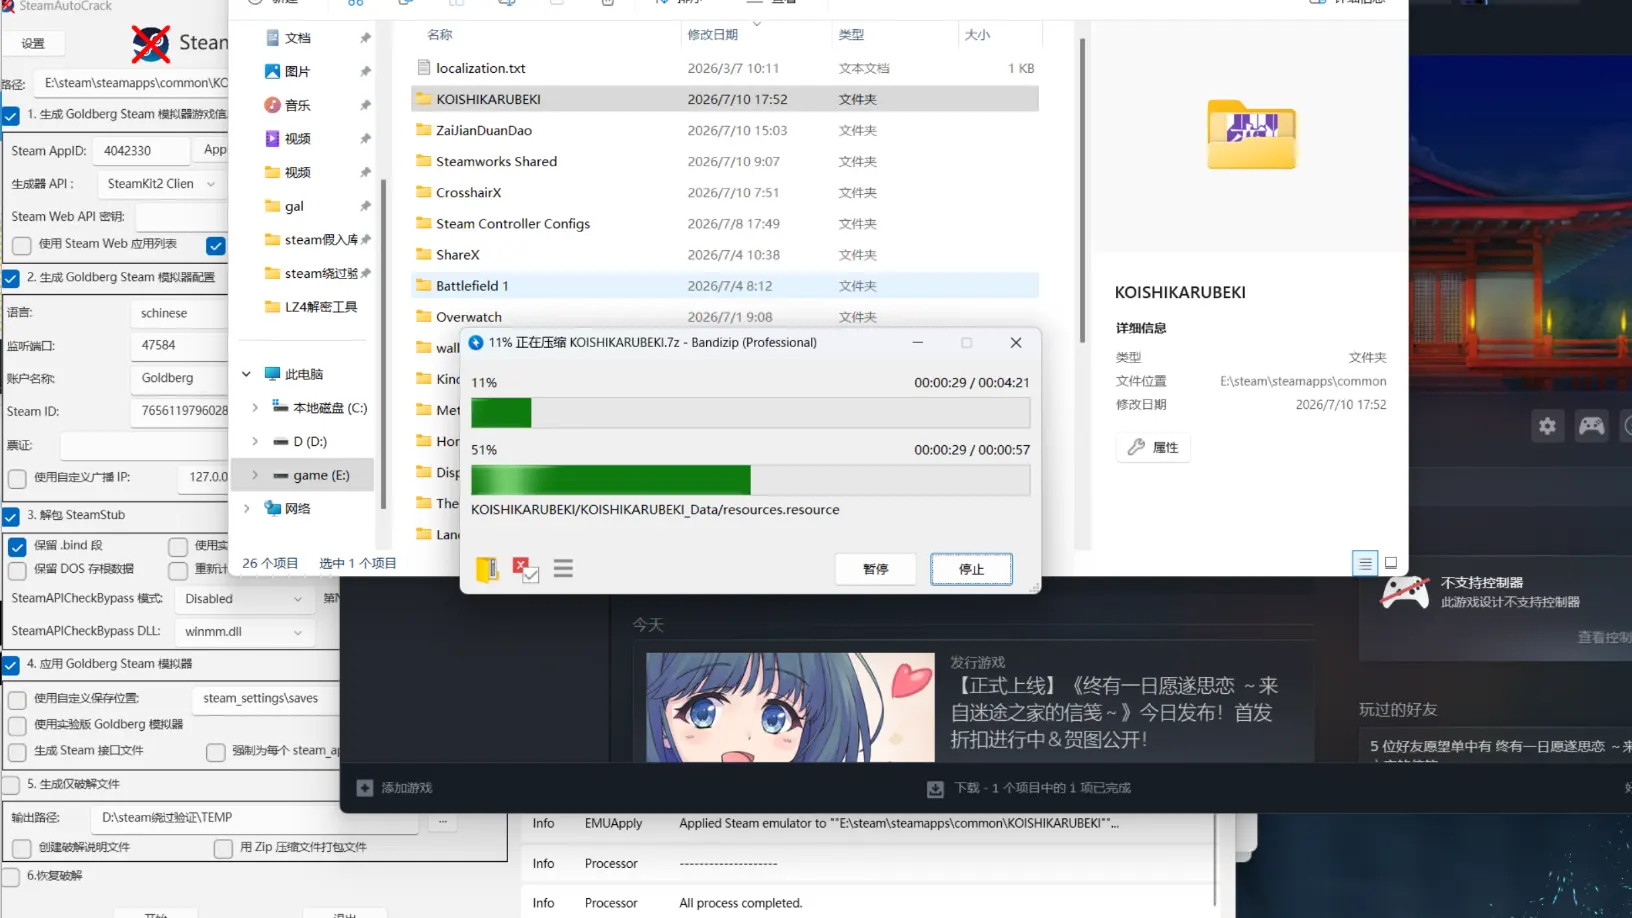Viewport: 1632px width, 918px height.
Task: Open the 文档 quick access folder
Action: [x=298, y=38]
